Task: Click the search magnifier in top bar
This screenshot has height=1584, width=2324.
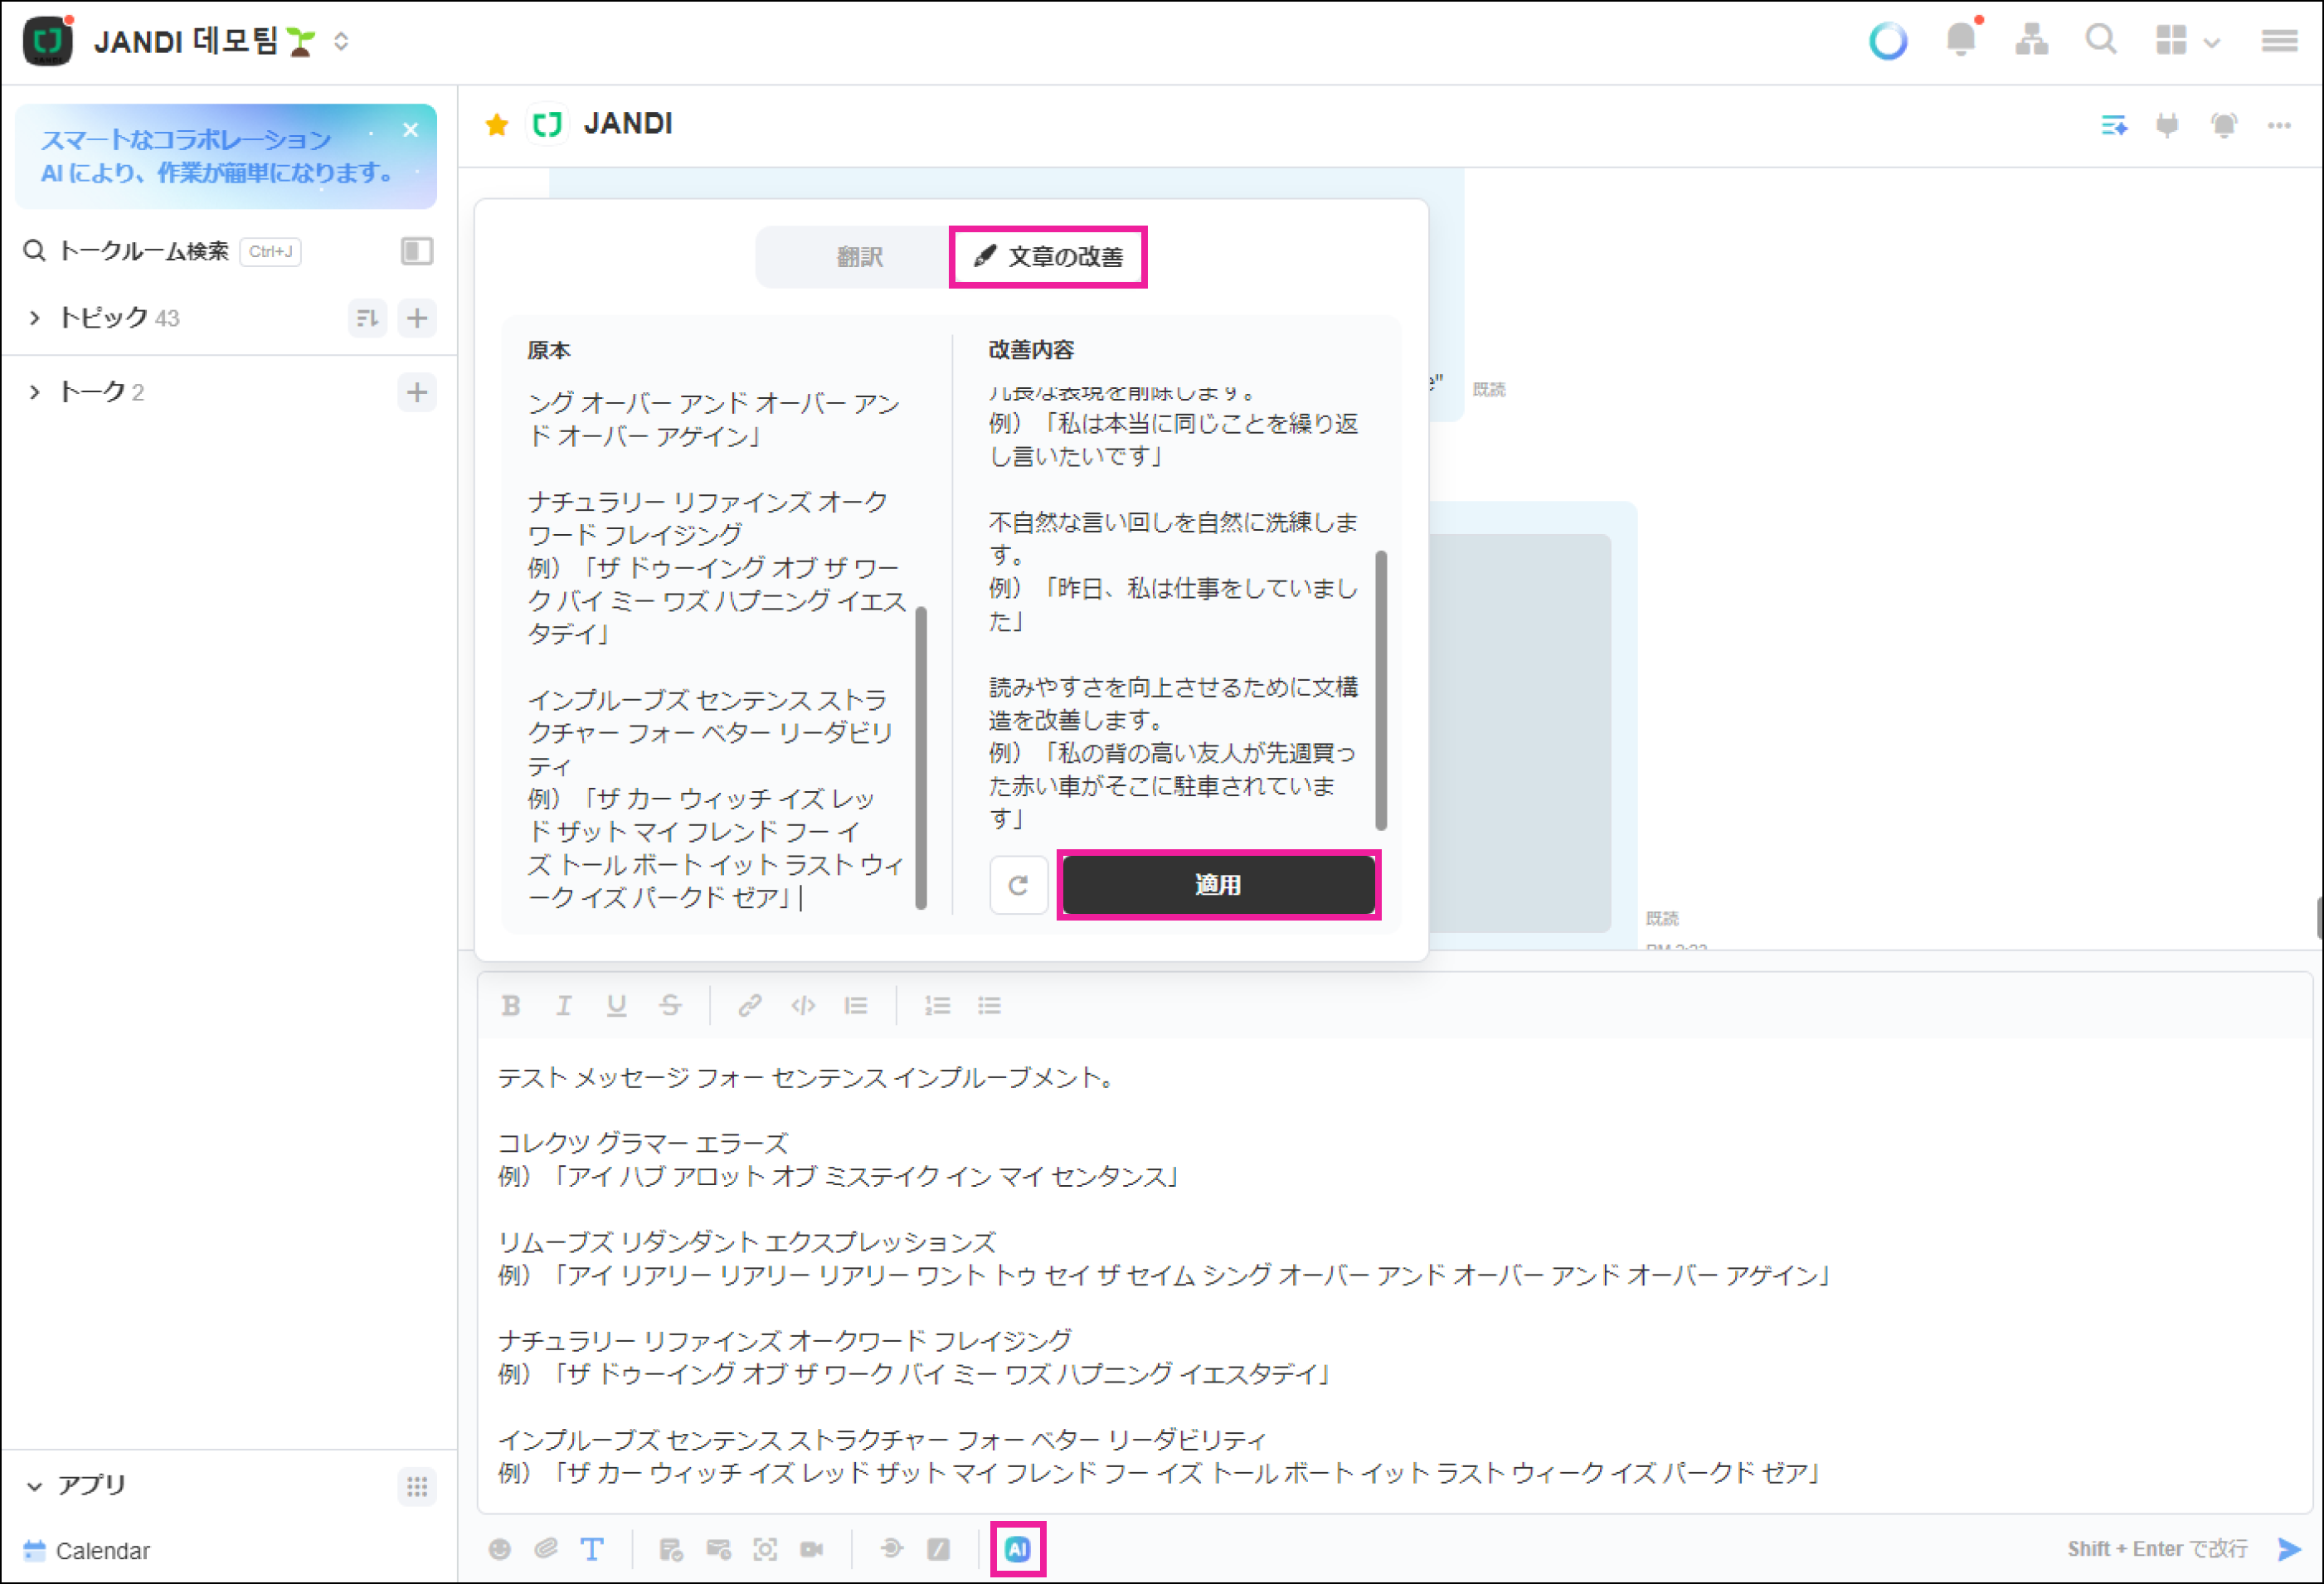Action: click(x=2100, y=40)
